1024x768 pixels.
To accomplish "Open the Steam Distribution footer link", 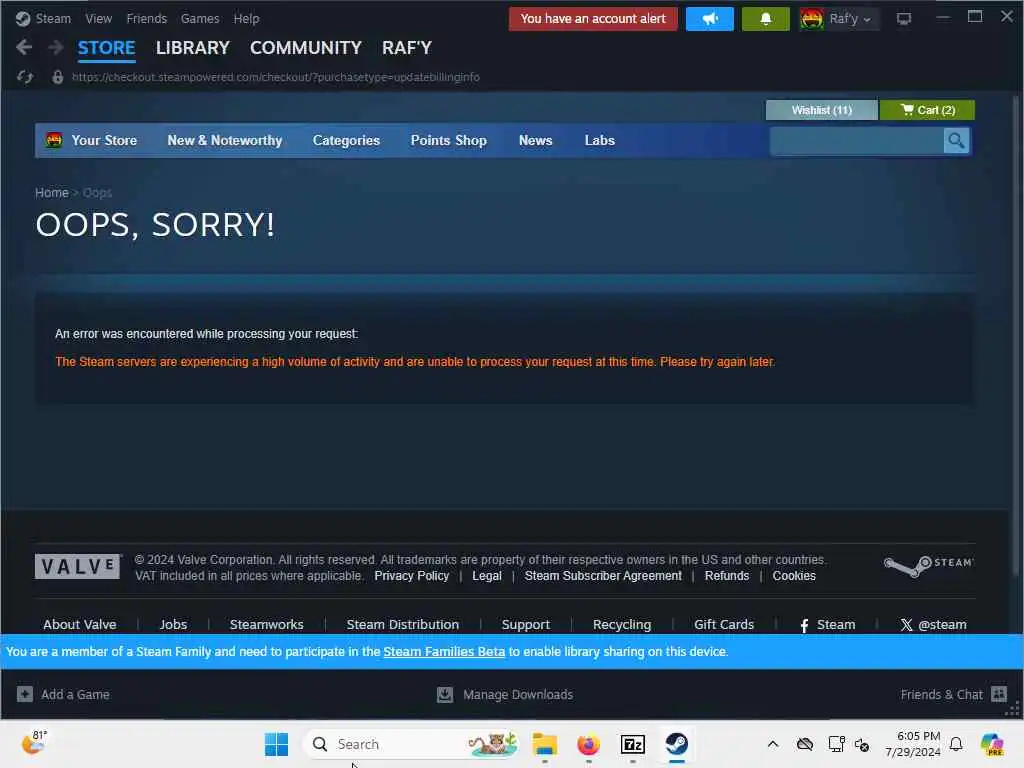I will (403, 624).
